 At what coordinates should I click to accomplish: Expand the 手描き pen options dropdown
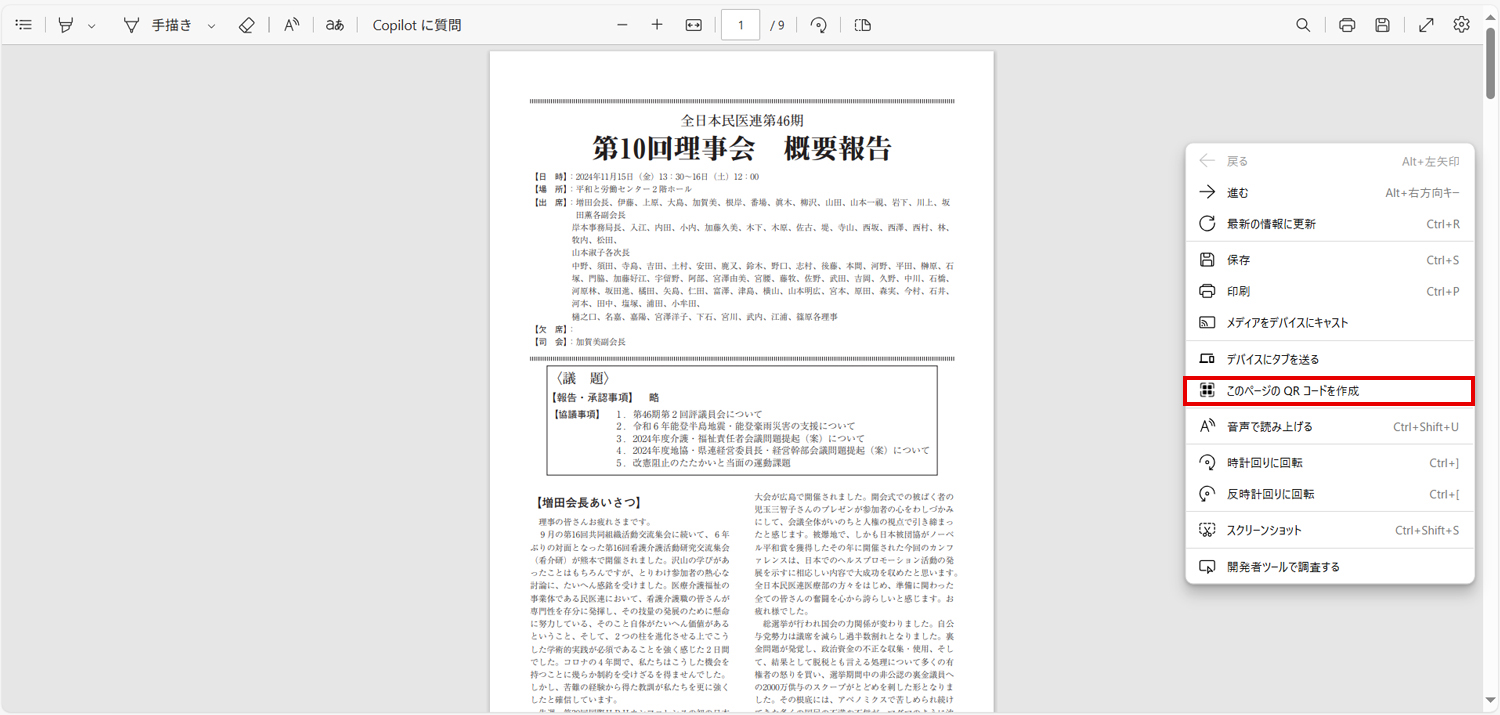coord(211,26)
